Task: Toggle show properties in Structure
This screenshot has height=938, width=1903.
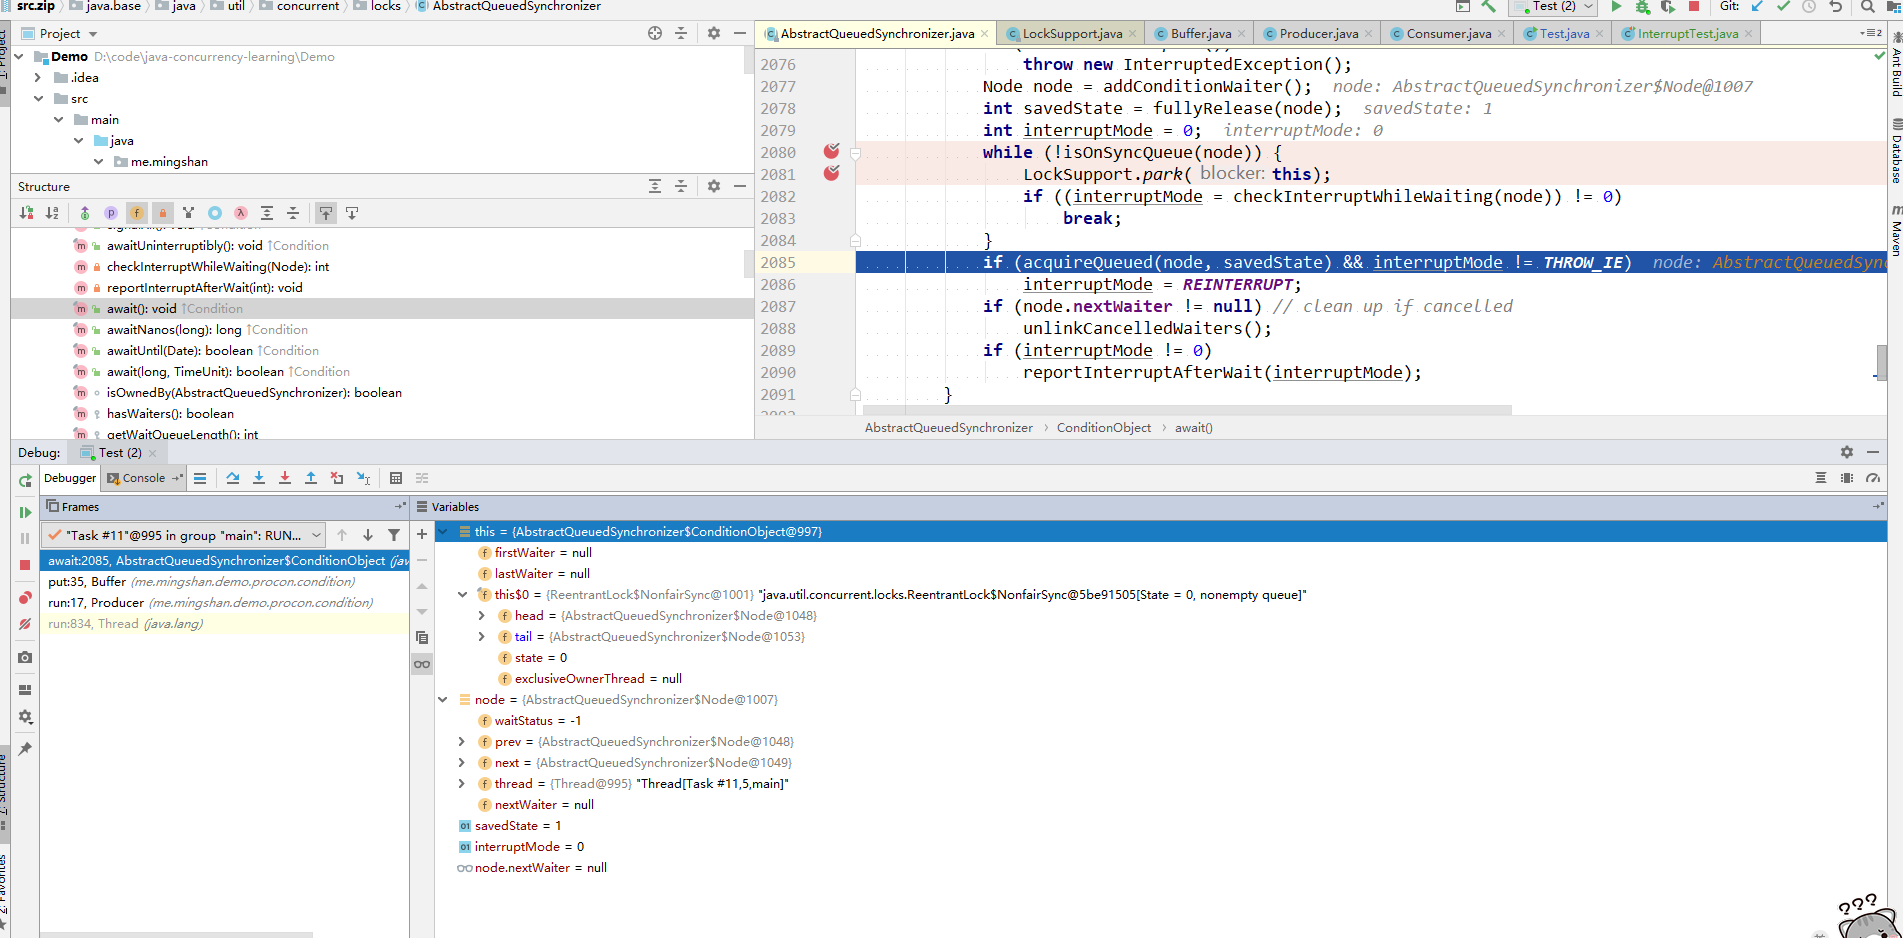Action: click(x=111, y=213)
